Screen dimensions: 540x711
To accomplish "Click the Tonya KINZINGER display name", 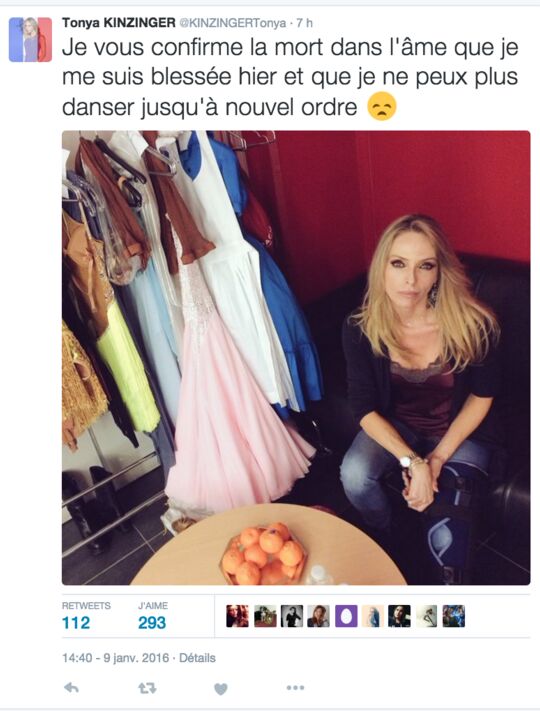I will coord(118,23).
